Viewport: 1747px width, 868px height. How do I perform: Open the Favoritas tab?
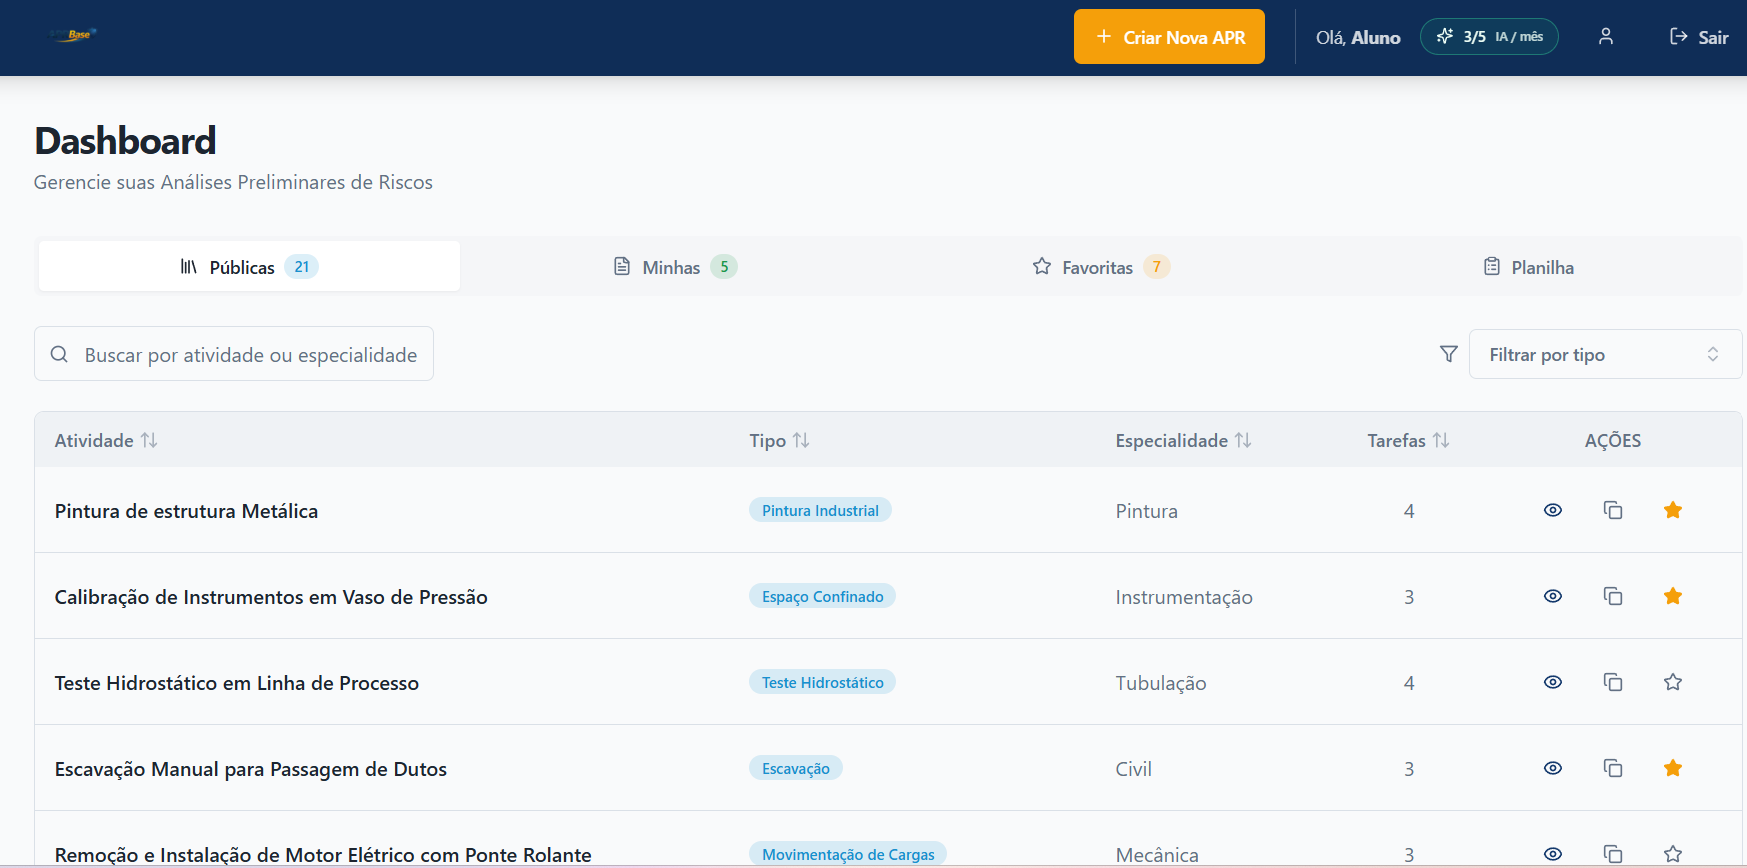(1101, 266)
